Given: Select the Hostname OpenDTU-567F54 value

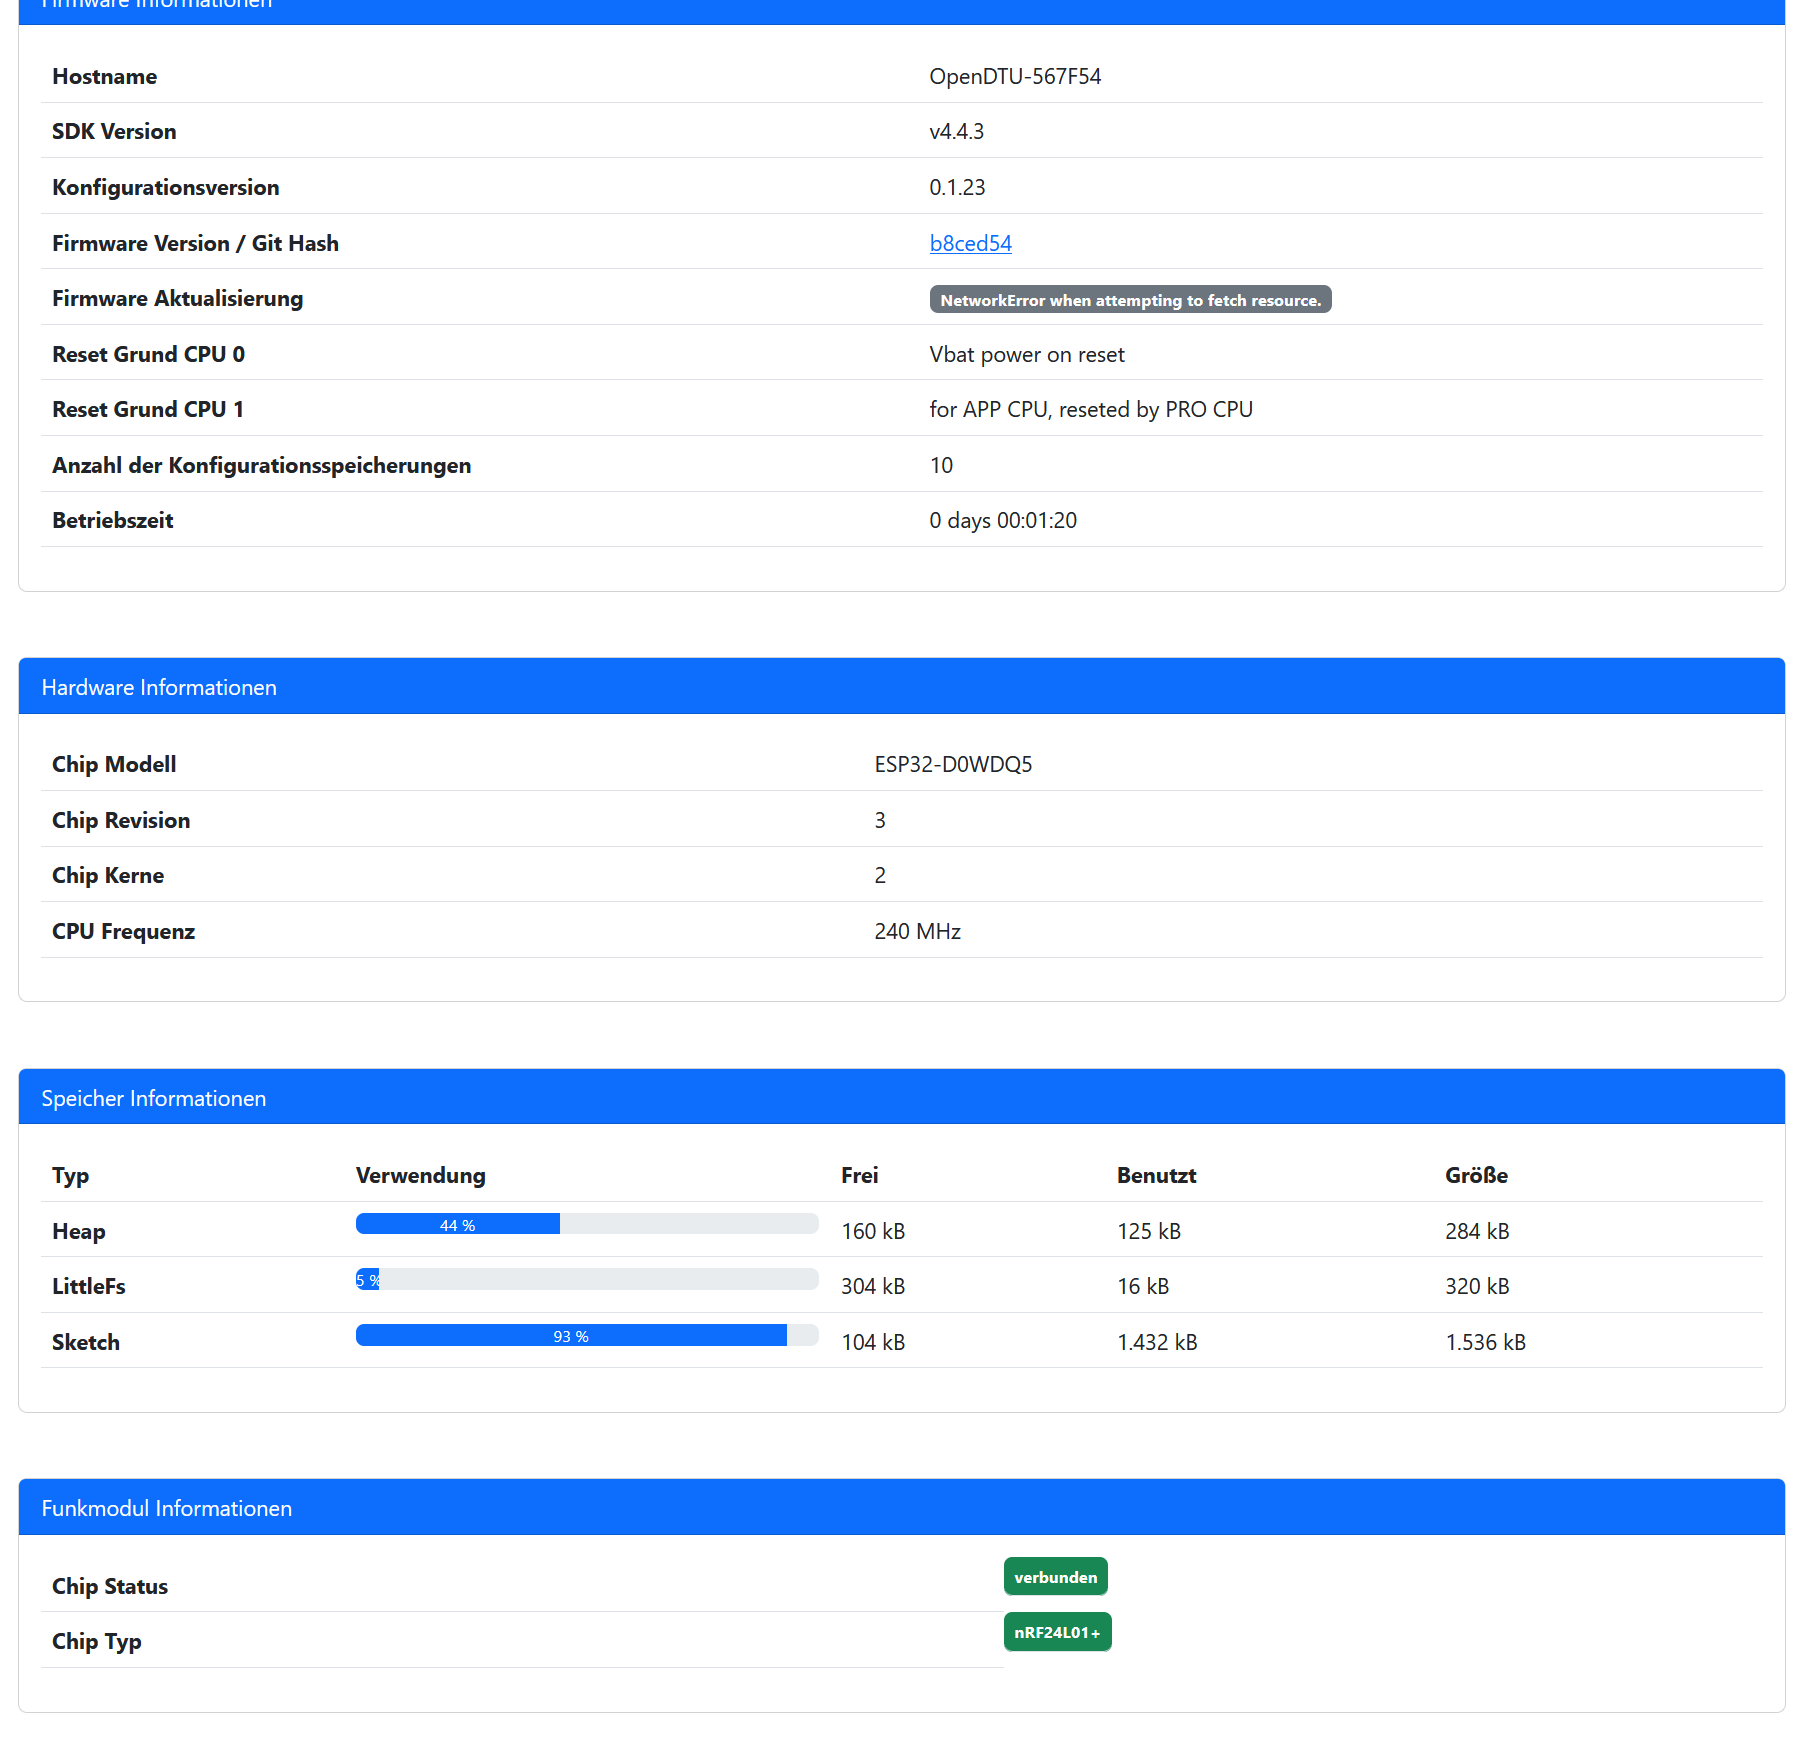Looking at the screenshot, I should click(1014, 75).
